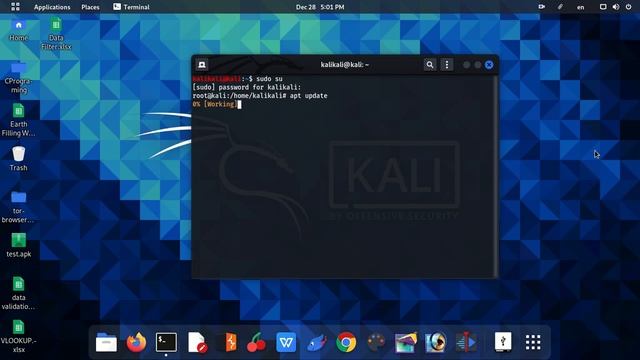Screen dimensions: 640x360
Task: Click the '0% [Working]' progress line
Action: (215, 104)
